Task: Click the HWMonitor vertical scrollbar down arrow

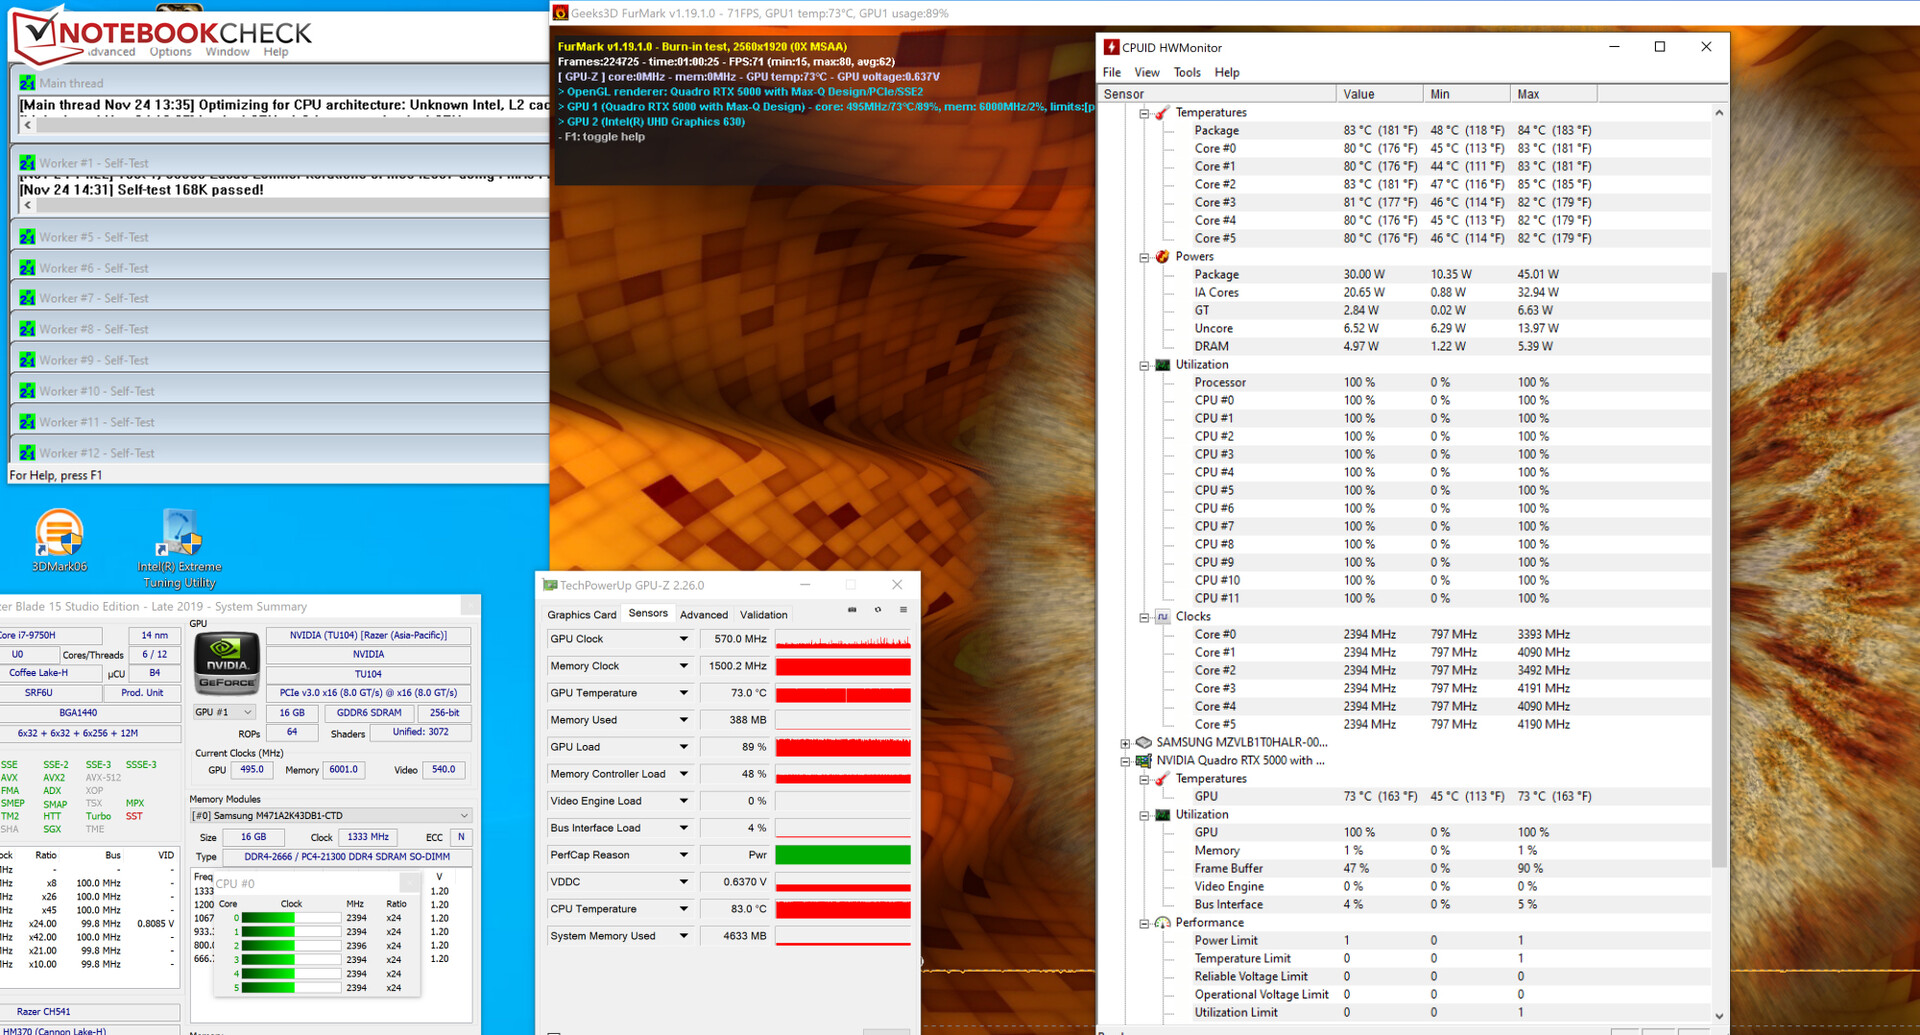Action: pos(1719,1016)
